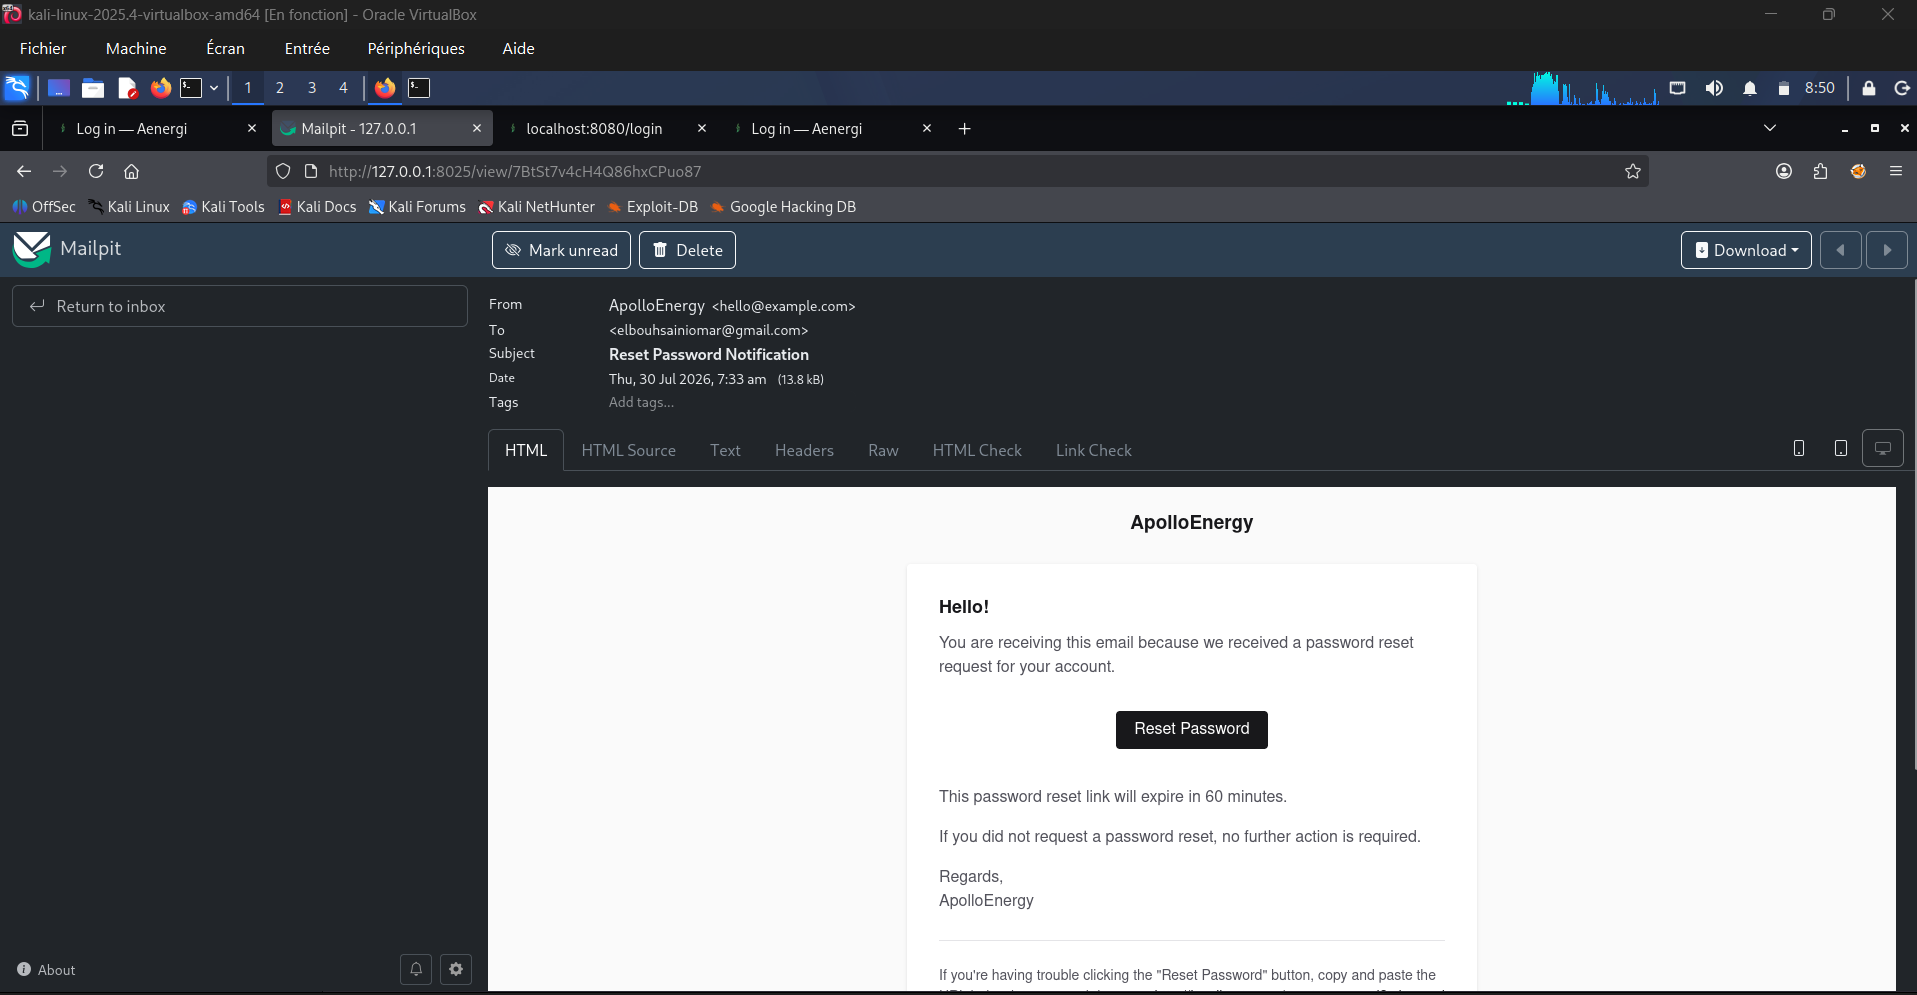The height and width of the screenshot is (995, 1917).
Task: Open Firefox account icon
Action: 1784,171
